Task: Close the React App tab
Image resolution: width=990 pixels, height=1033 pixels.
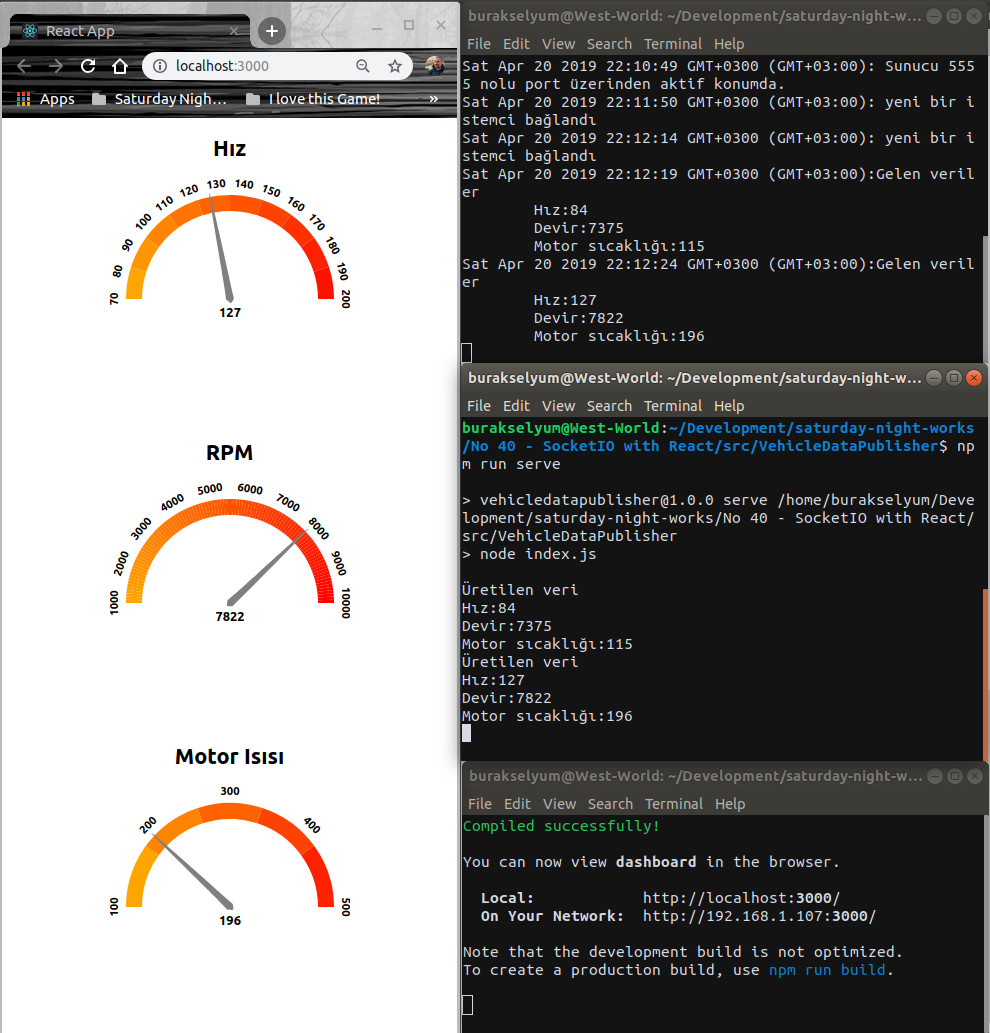Action: (x=235, y=31)
